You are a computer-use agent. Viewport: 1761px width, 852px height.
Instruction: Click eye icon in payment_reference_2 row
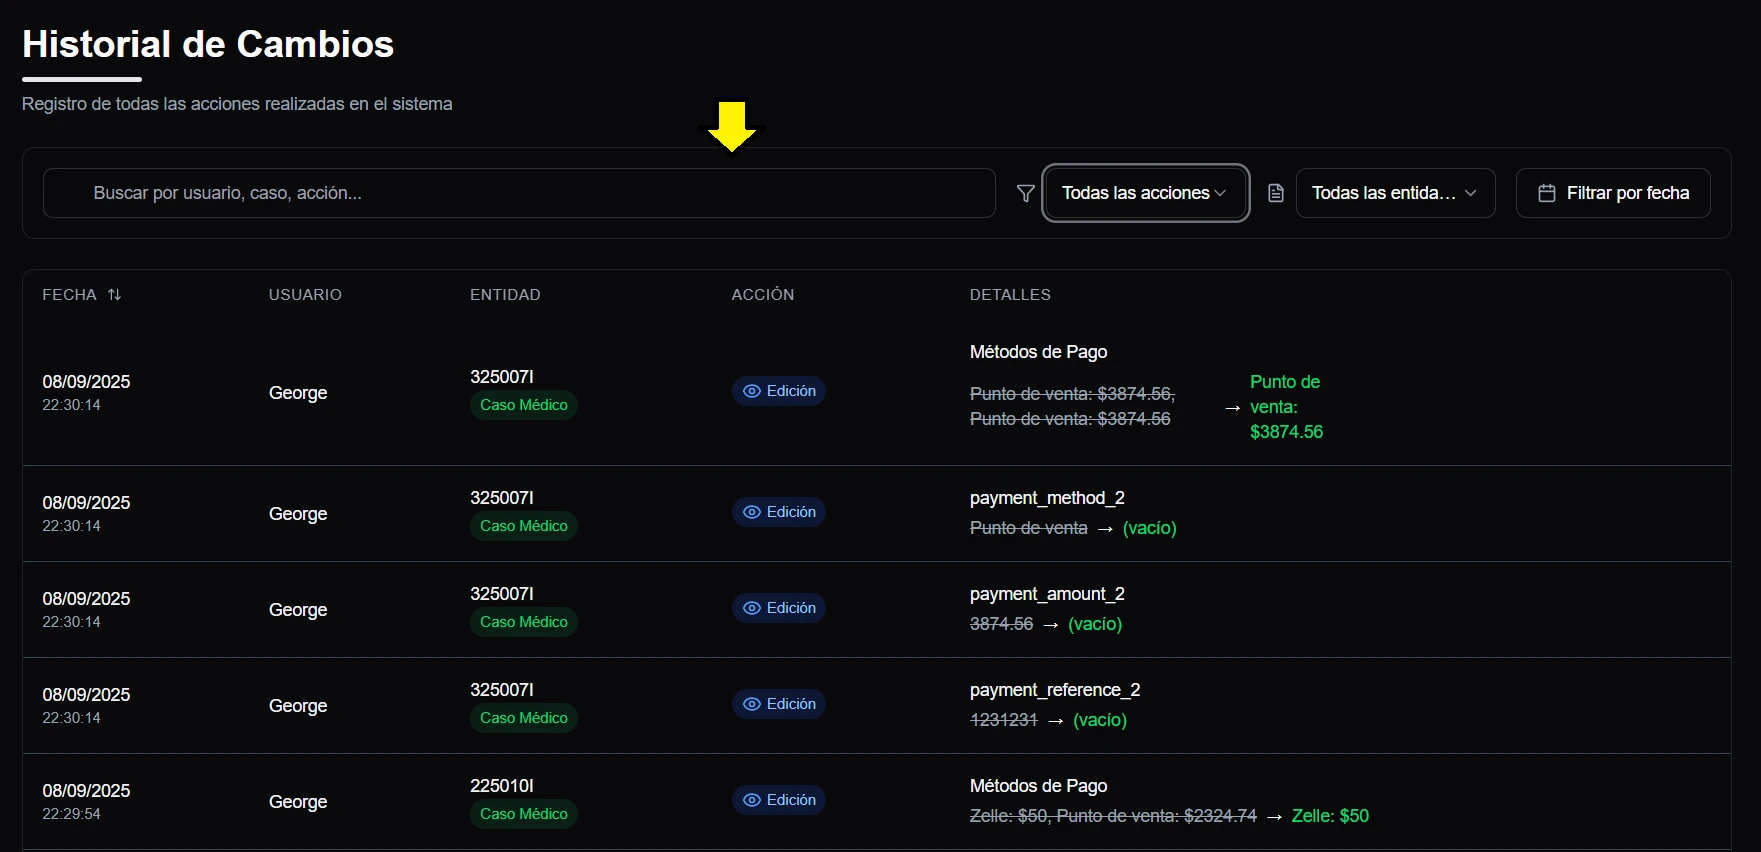[752, 704]
